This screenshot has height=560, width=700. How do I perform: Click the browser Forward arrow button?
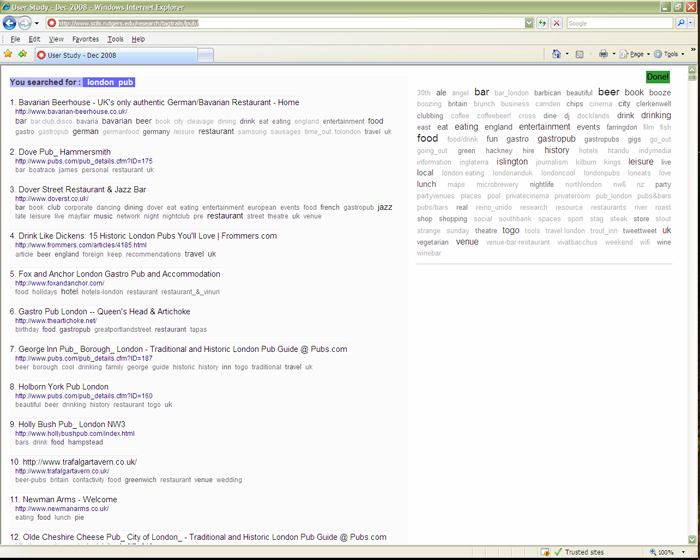coord(25,23)
